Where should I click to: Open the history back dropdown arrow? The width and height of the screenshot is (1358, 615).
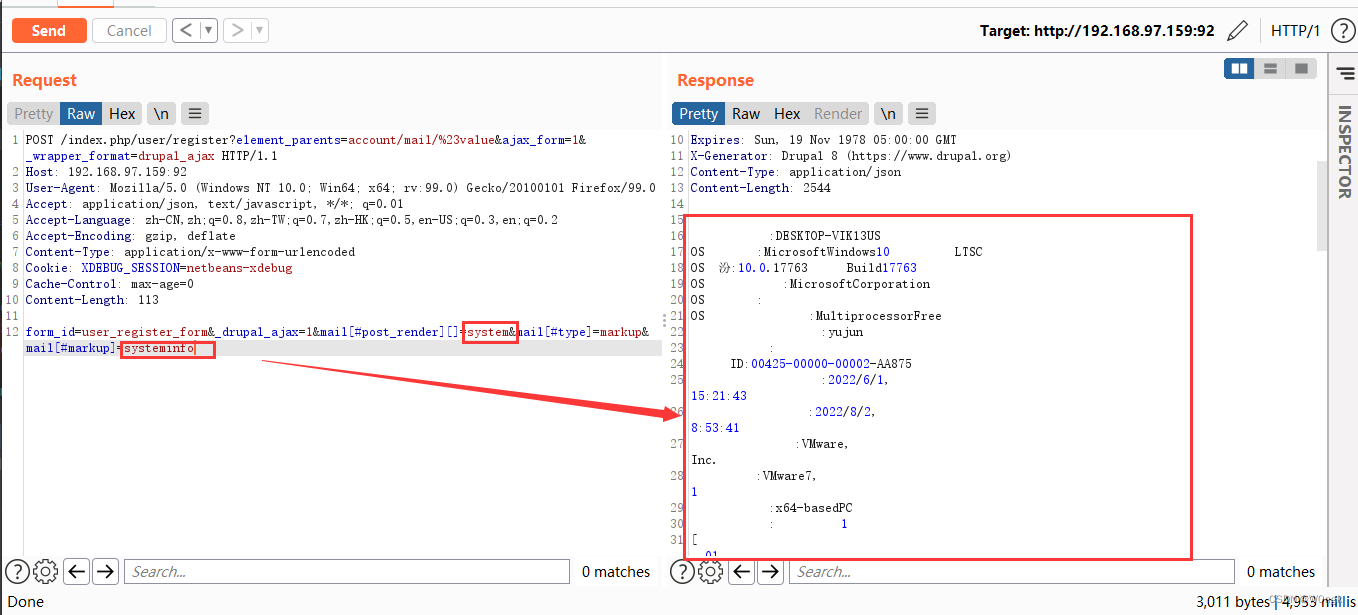(209, 30)
